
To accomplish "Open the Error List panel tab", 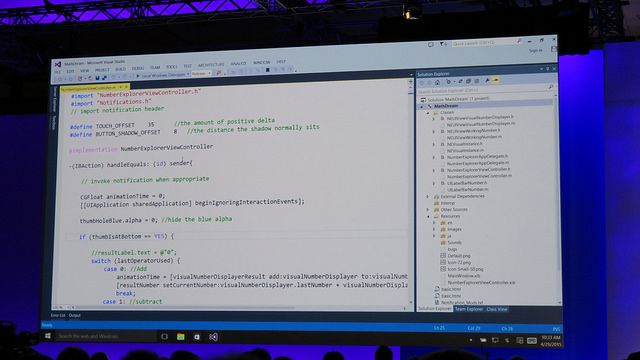I will [58, 316].
